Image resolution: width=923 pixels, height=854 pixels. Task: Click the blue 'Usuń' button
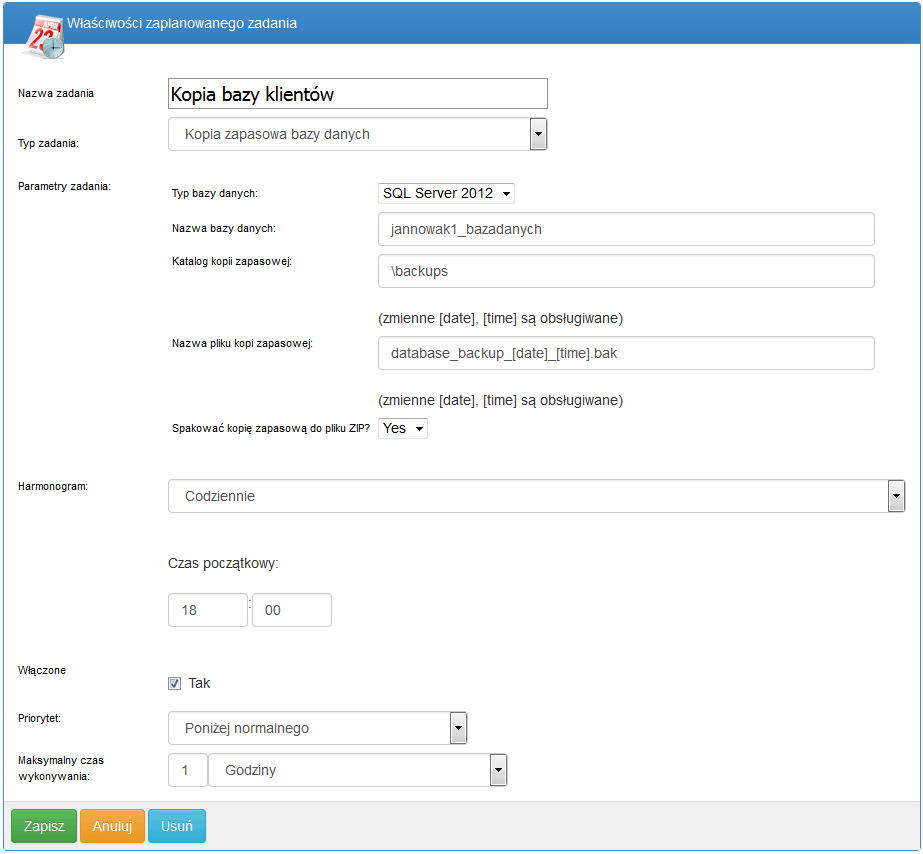point(177,826)
